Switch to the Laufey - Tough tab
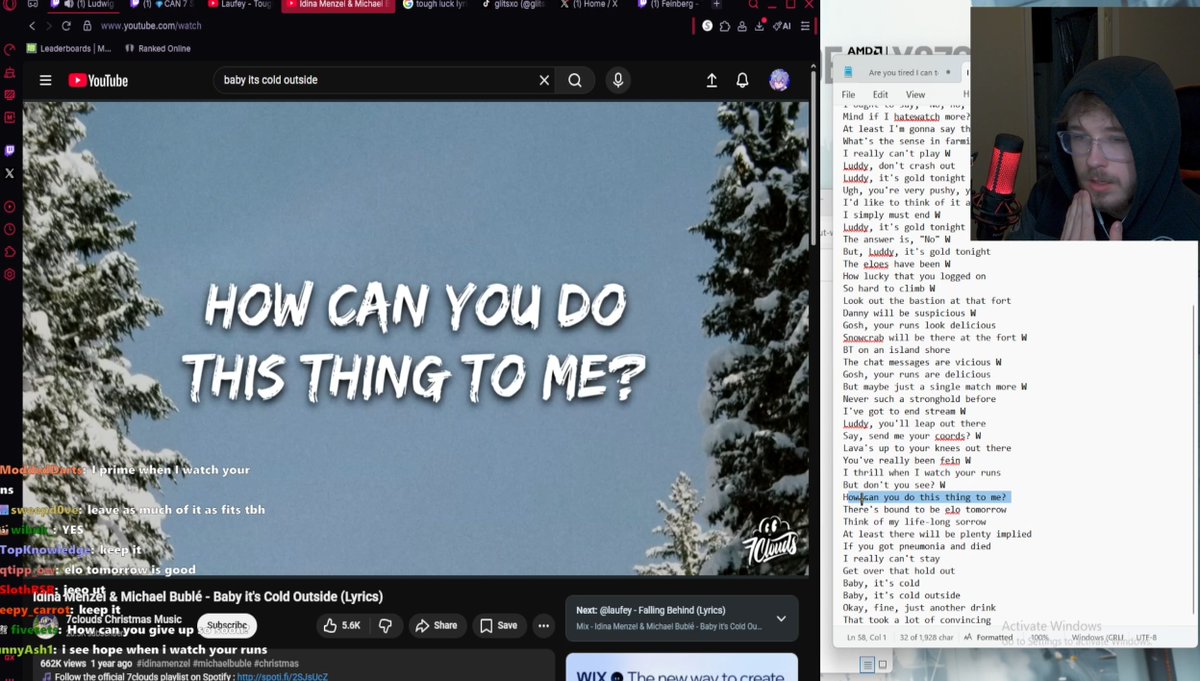The image size is (1200, 681). click(x=240, y=5)
